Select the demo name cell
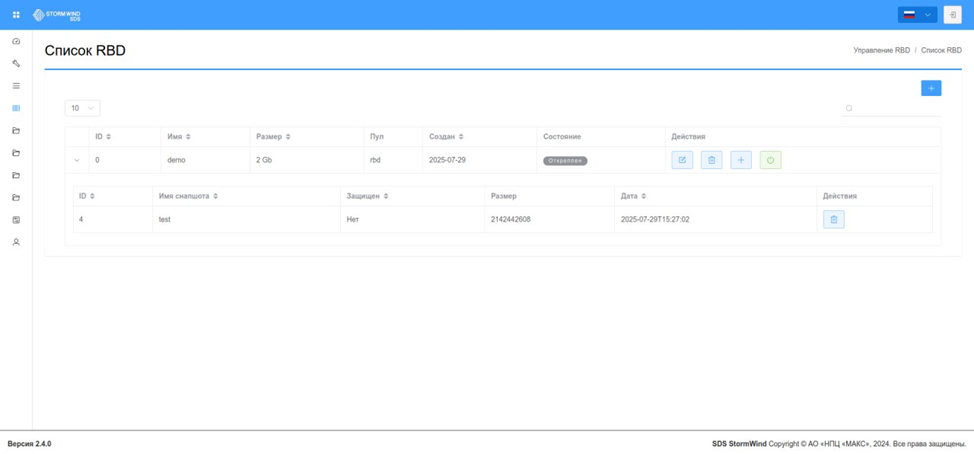The image size is (974, 454). (x=206, y=160)
